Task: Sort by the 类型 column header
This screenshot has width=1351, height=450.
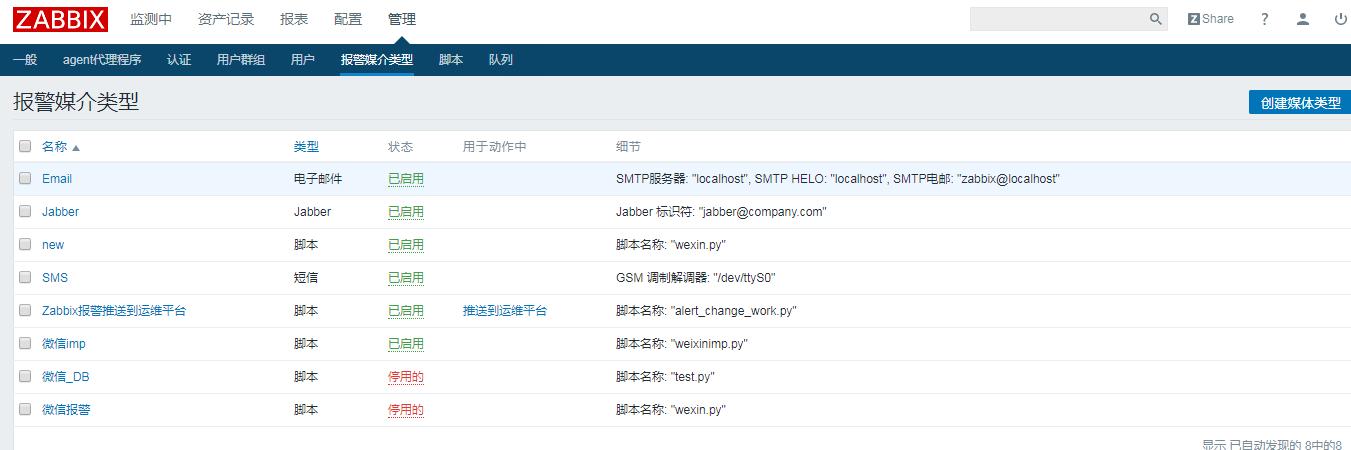Action: (x=306, y=147)
